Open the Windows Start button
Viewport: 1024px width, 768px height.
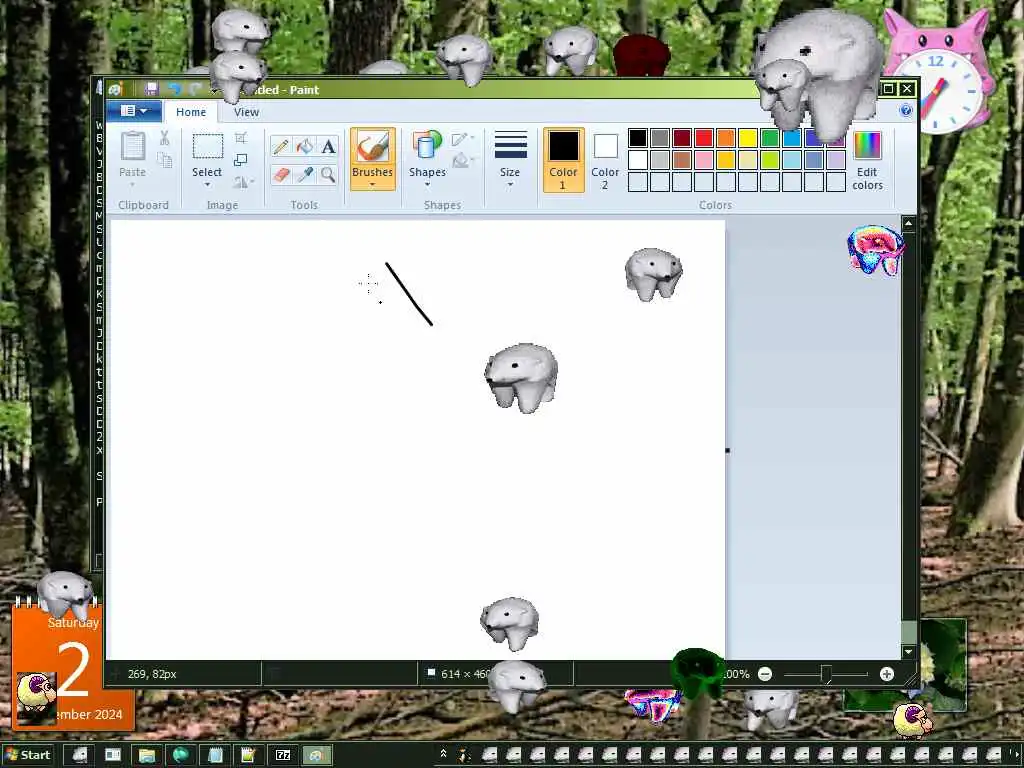coord(27,755)
